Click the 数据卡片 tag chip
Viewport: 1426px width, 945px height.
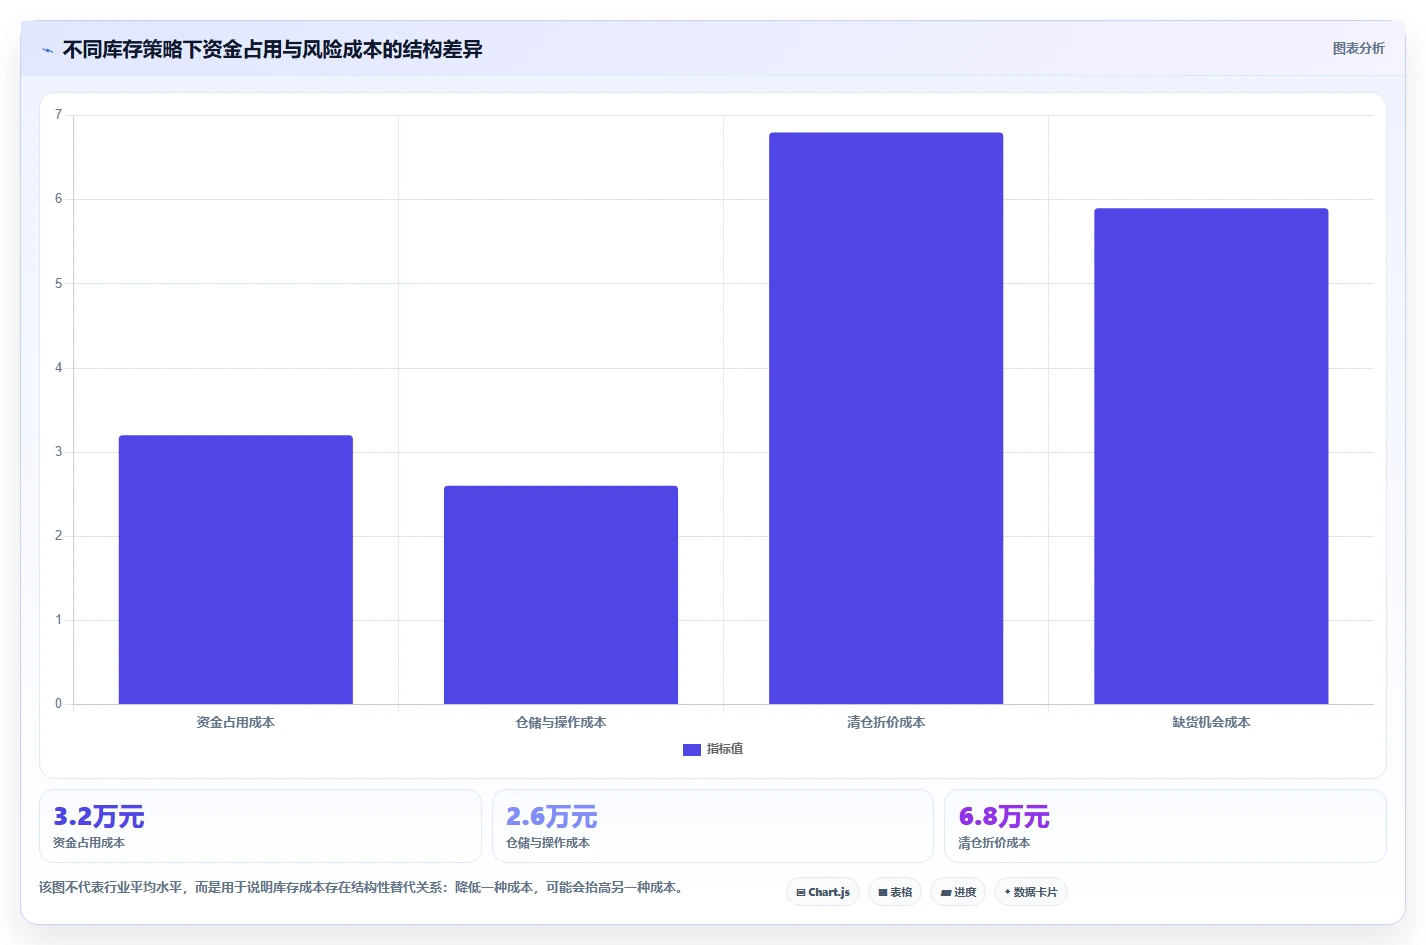tap(1031, 892)
